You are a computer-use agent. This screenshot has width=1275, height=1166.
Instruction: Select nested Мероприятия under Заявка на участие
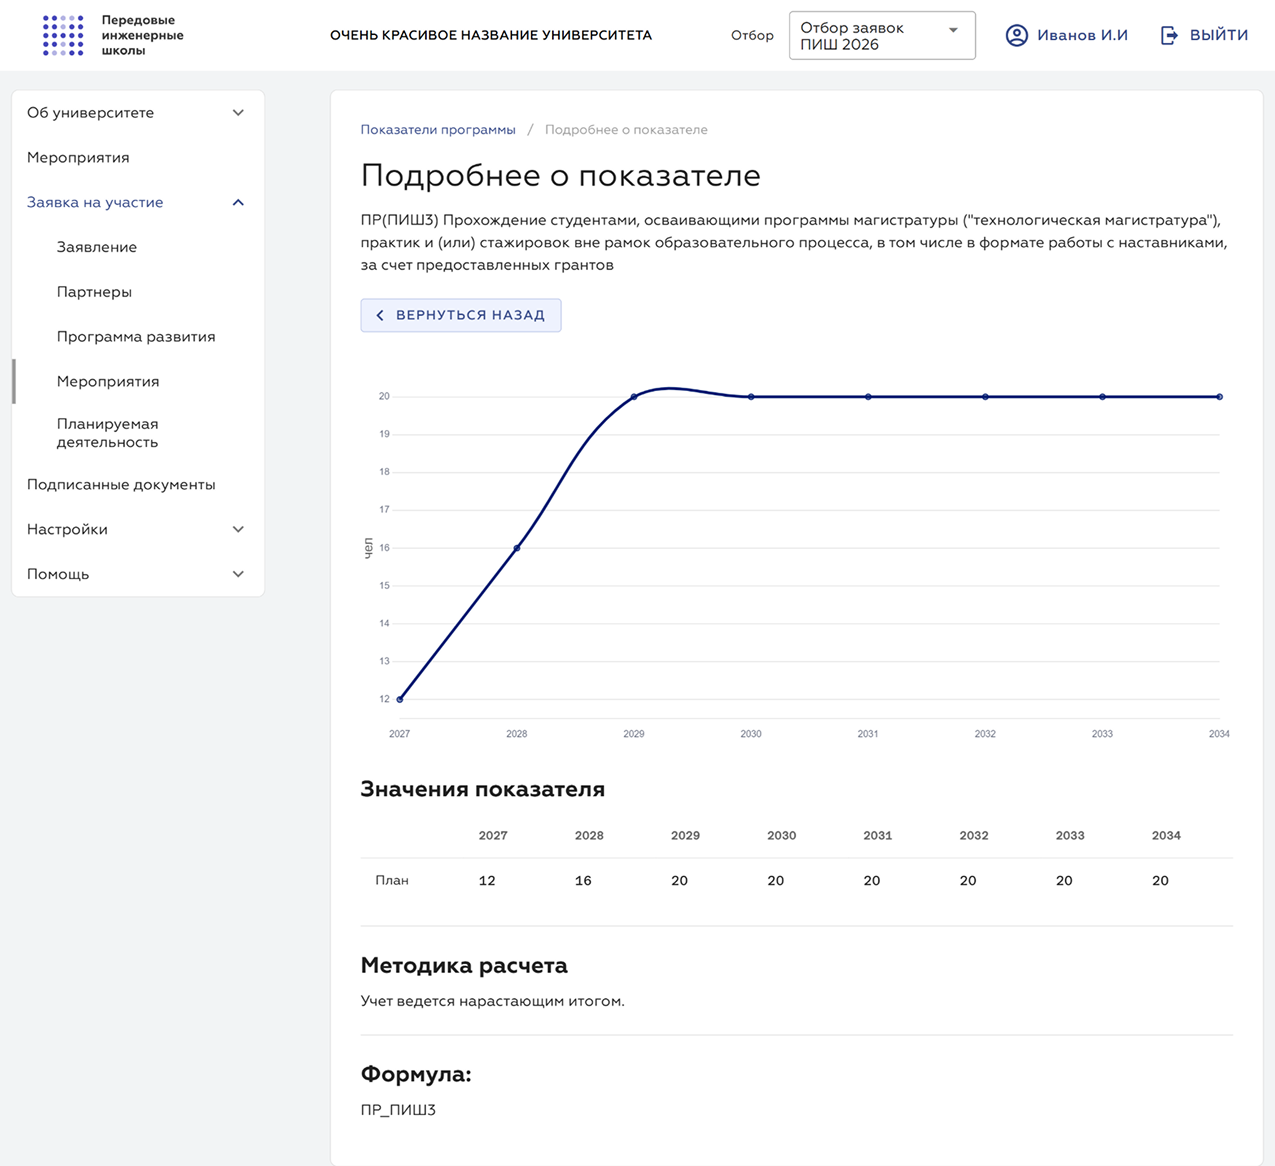pyautogui.click(x=108, y=382)
